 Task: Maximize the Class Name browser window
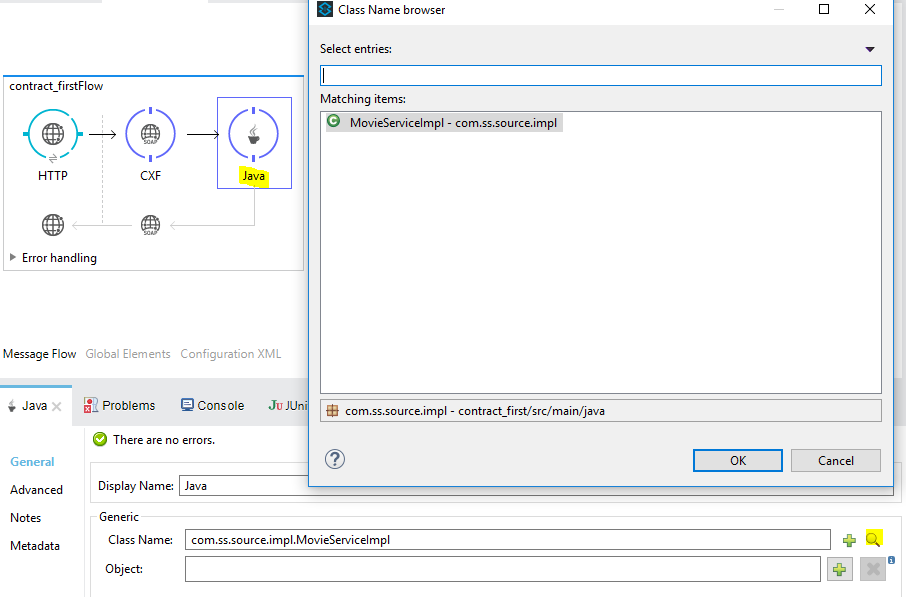824,9
